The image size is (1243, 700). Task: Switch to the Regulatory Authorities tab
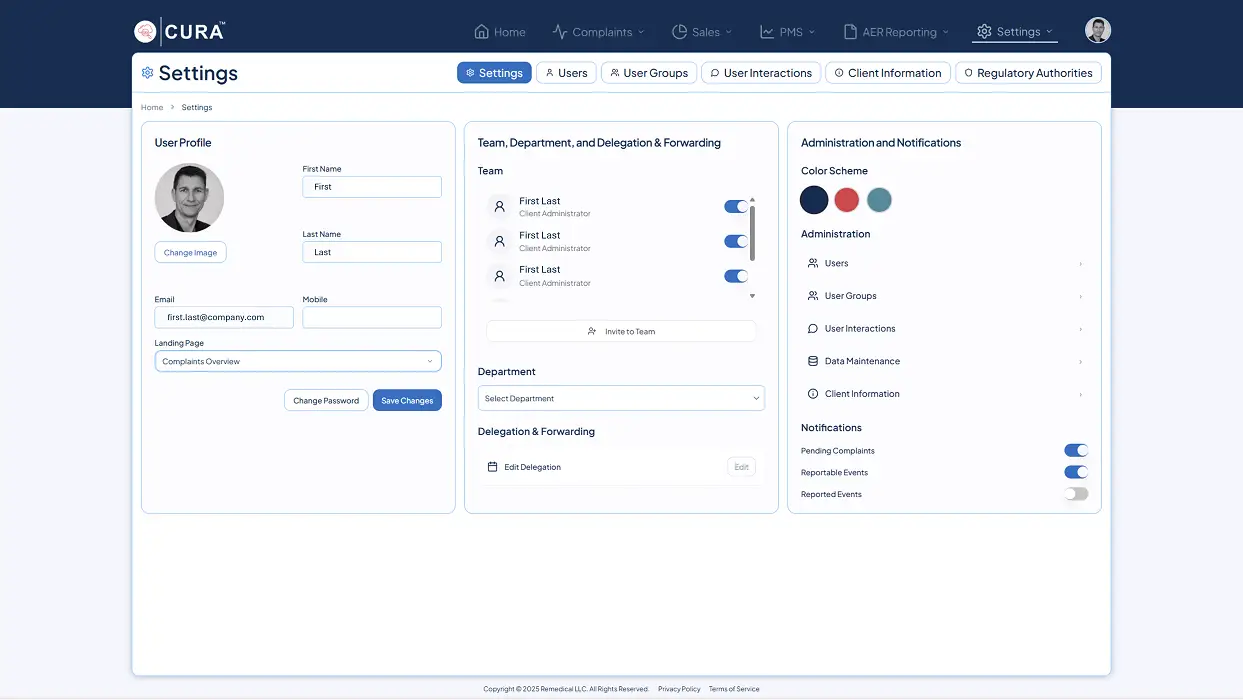1028,73
